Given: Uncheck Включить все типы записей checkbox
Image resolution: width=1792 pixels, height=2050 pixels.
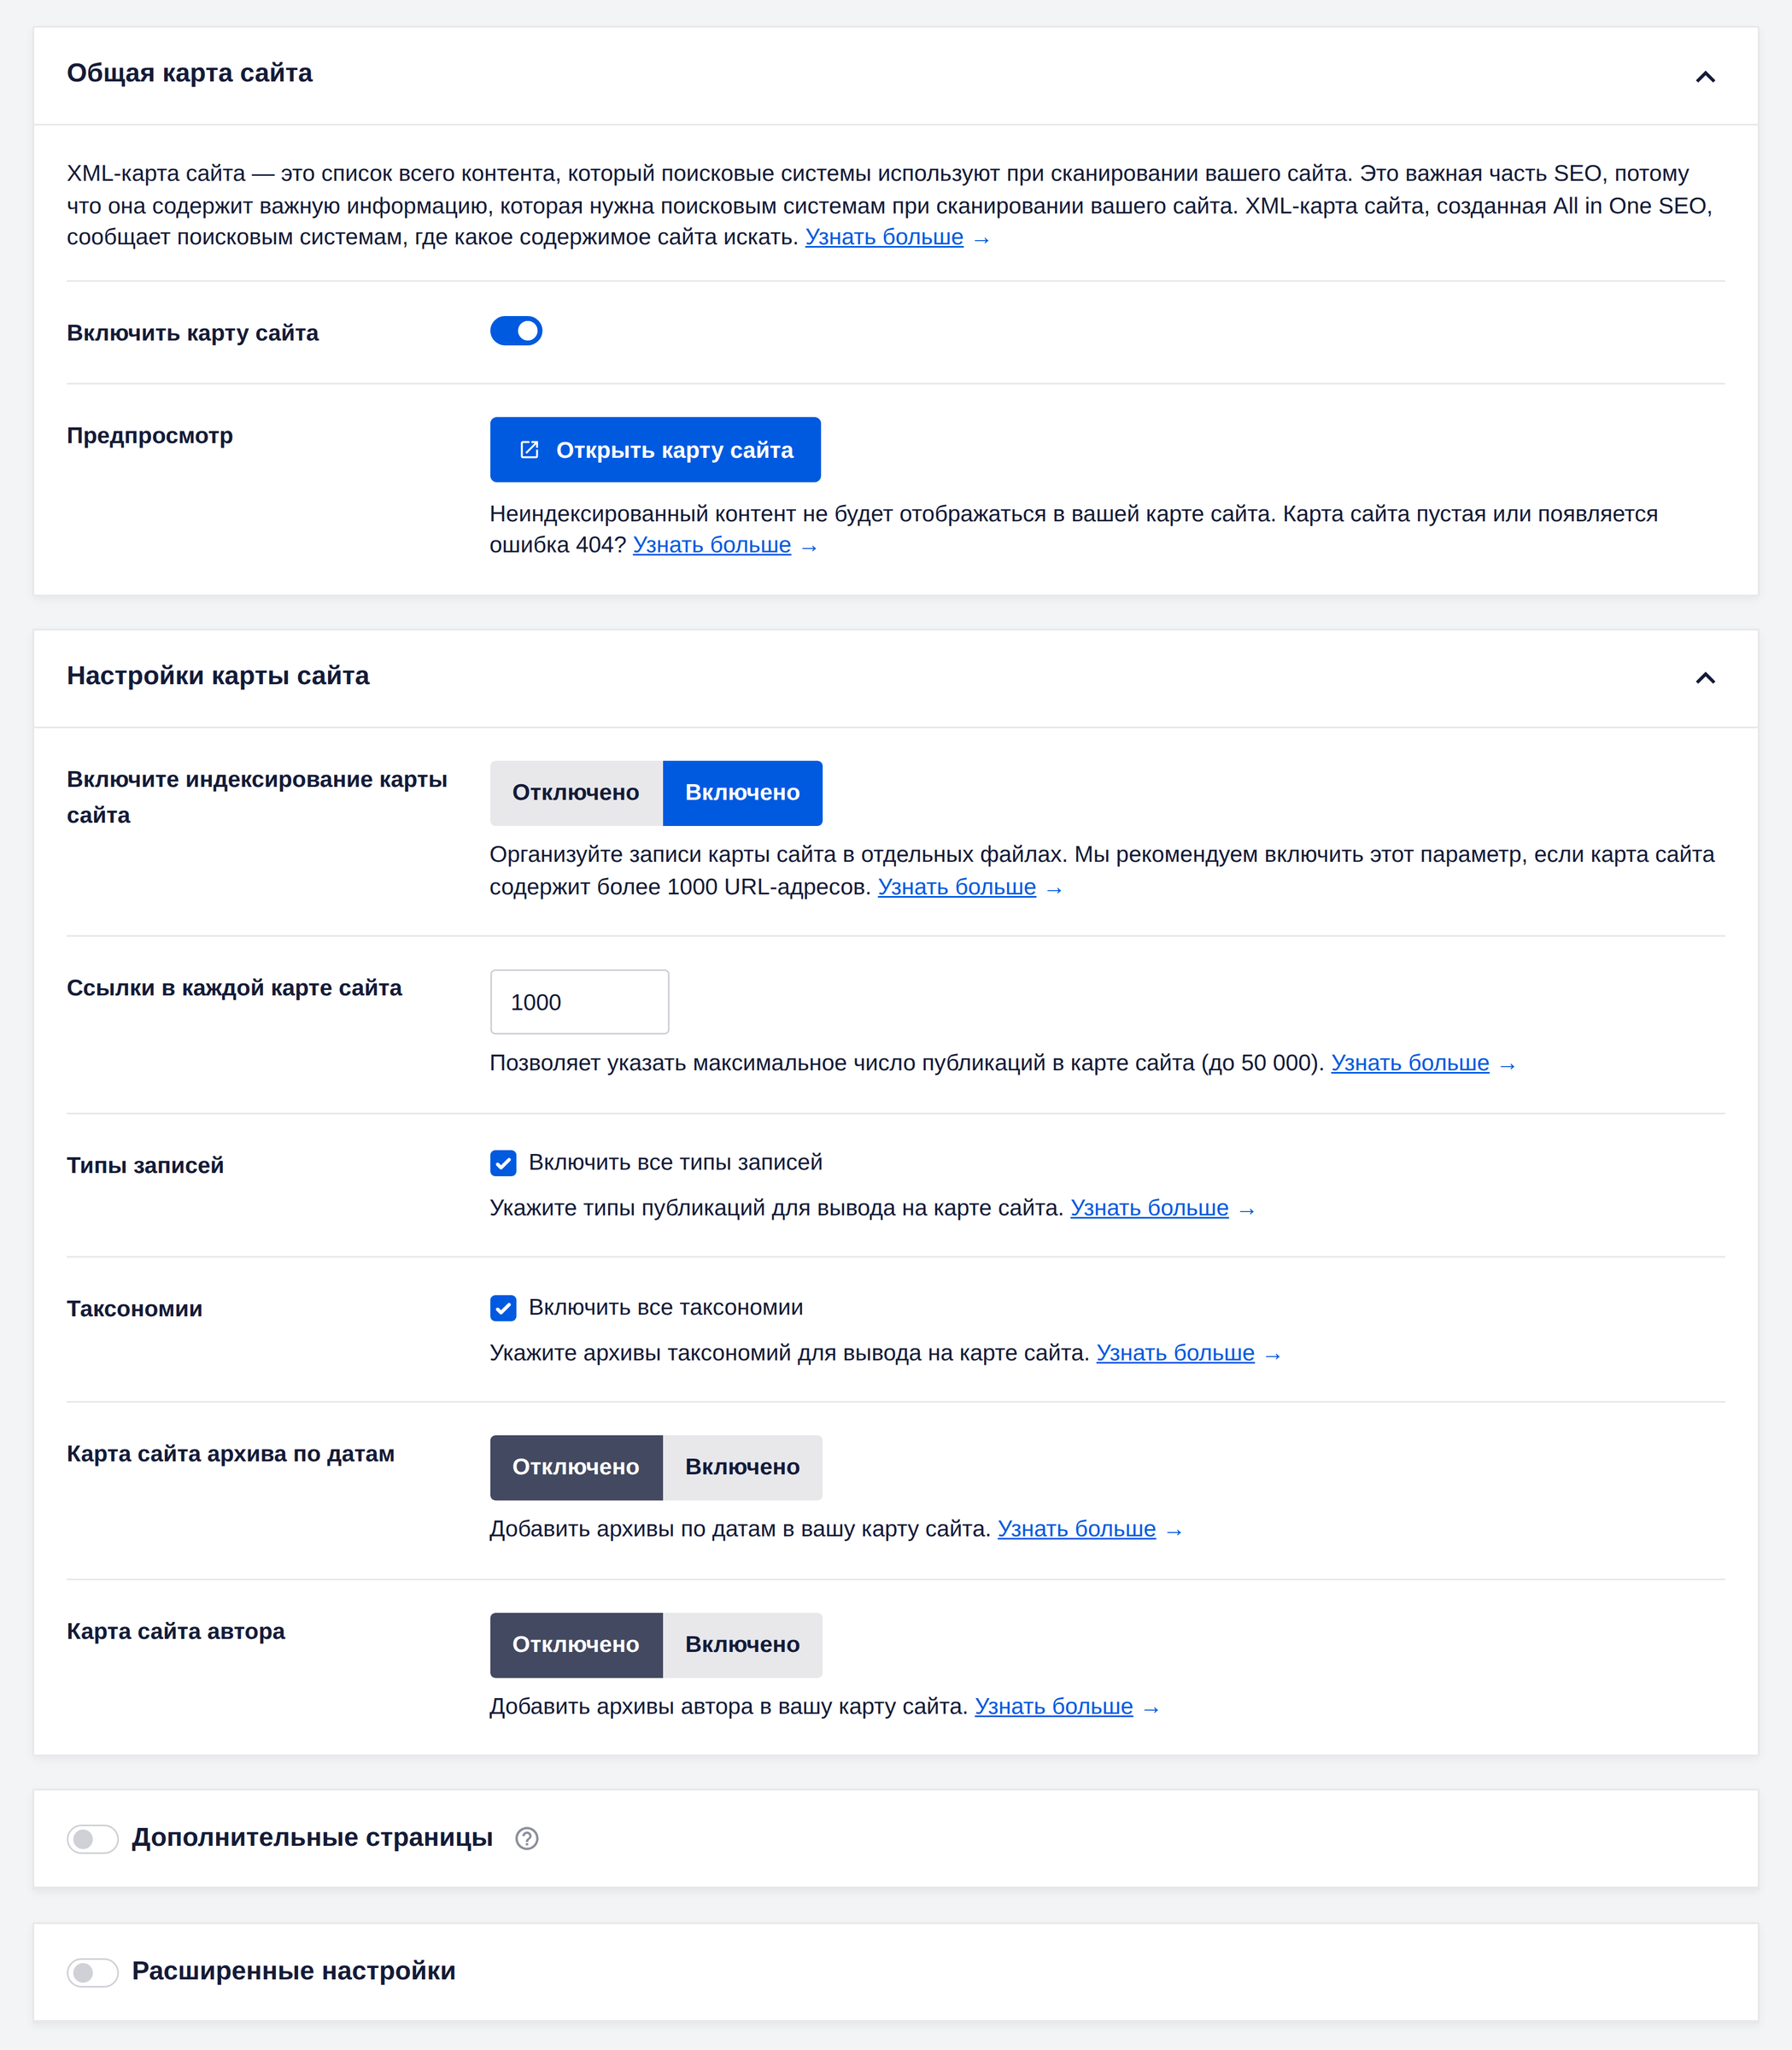Looking at the screenshot, I should 503,1163.
